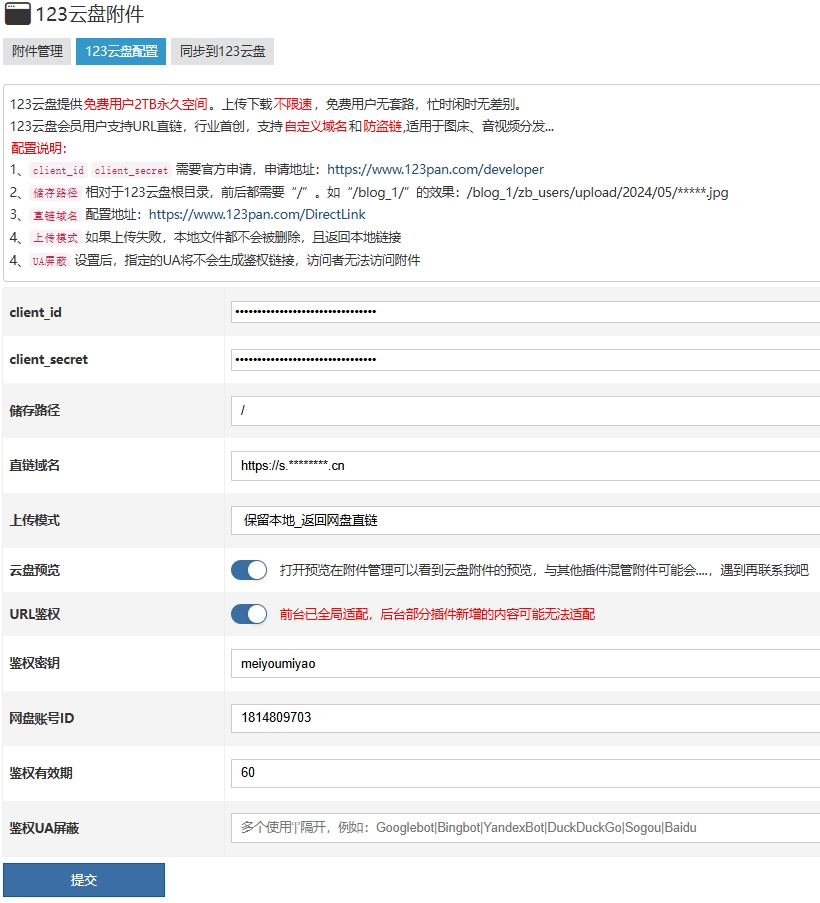The width and height of the screenshot is (820, 903).
Task: Click the 鉴权UA屏蔽 input field
Action: [x=525, y=828]
